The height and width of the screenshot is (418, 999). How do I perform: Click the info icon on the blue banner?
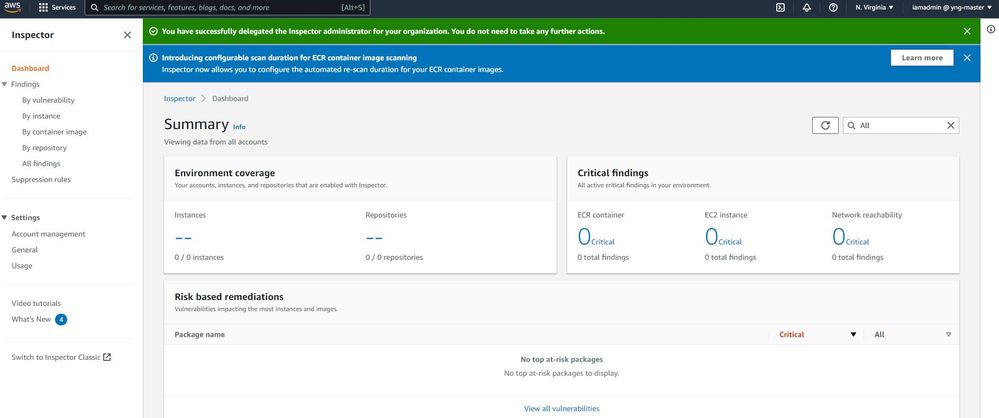[154, 57]
